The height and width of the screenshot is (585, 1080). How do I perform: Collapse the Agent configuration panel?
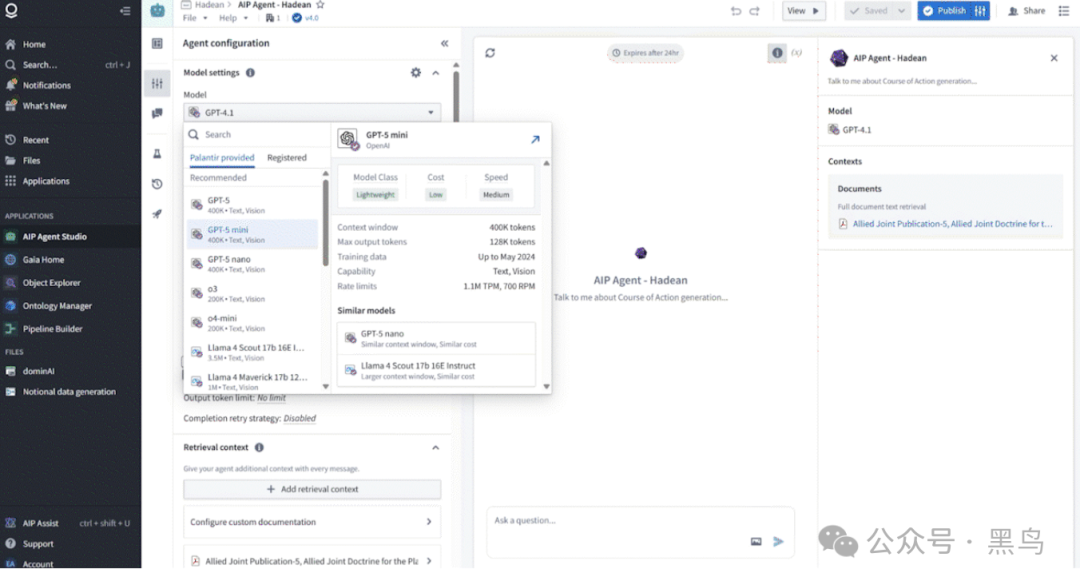(x=444, y=43)
